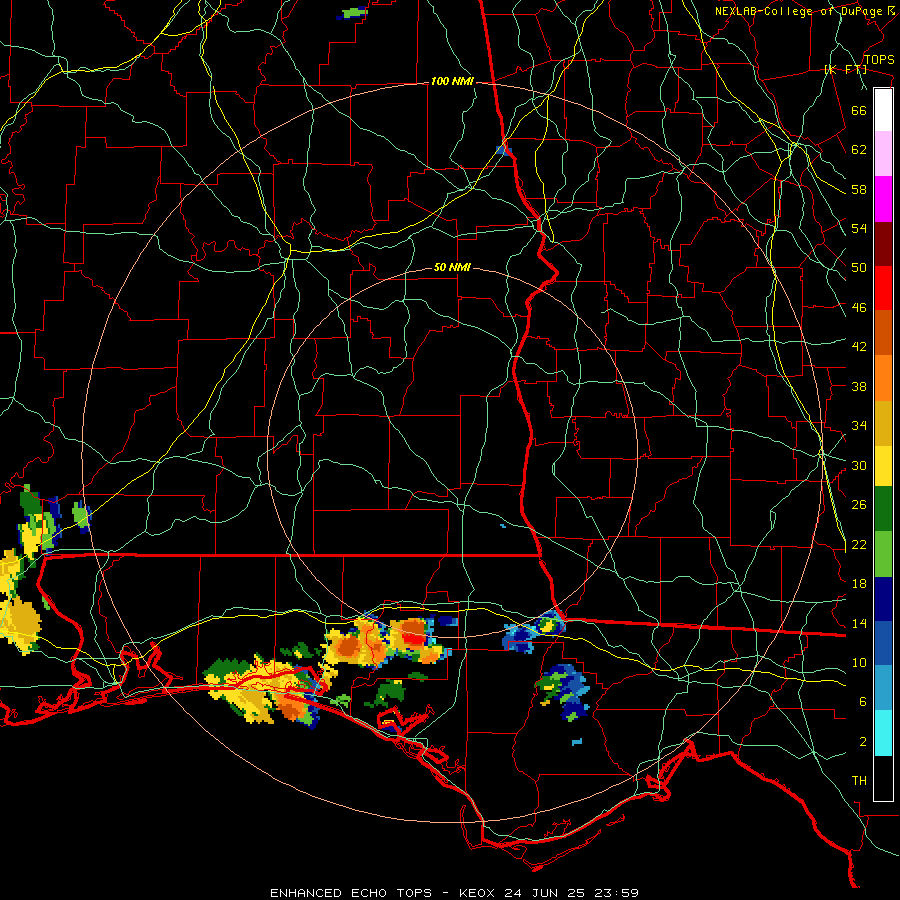This screenshot has width=900, height=900.
Task: Select the magenta color band in the legend
Action: point(883,199)
